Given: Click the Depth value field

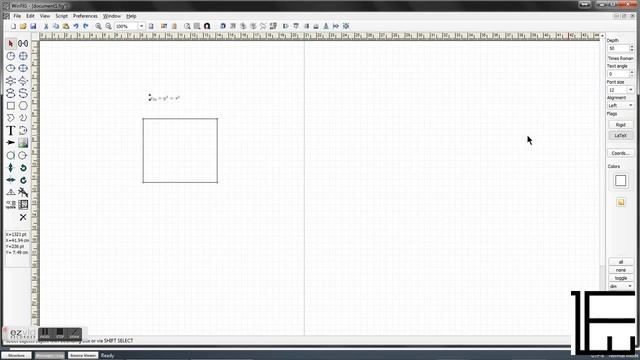Looking at the screenshot, I should [x=618, y=49].
